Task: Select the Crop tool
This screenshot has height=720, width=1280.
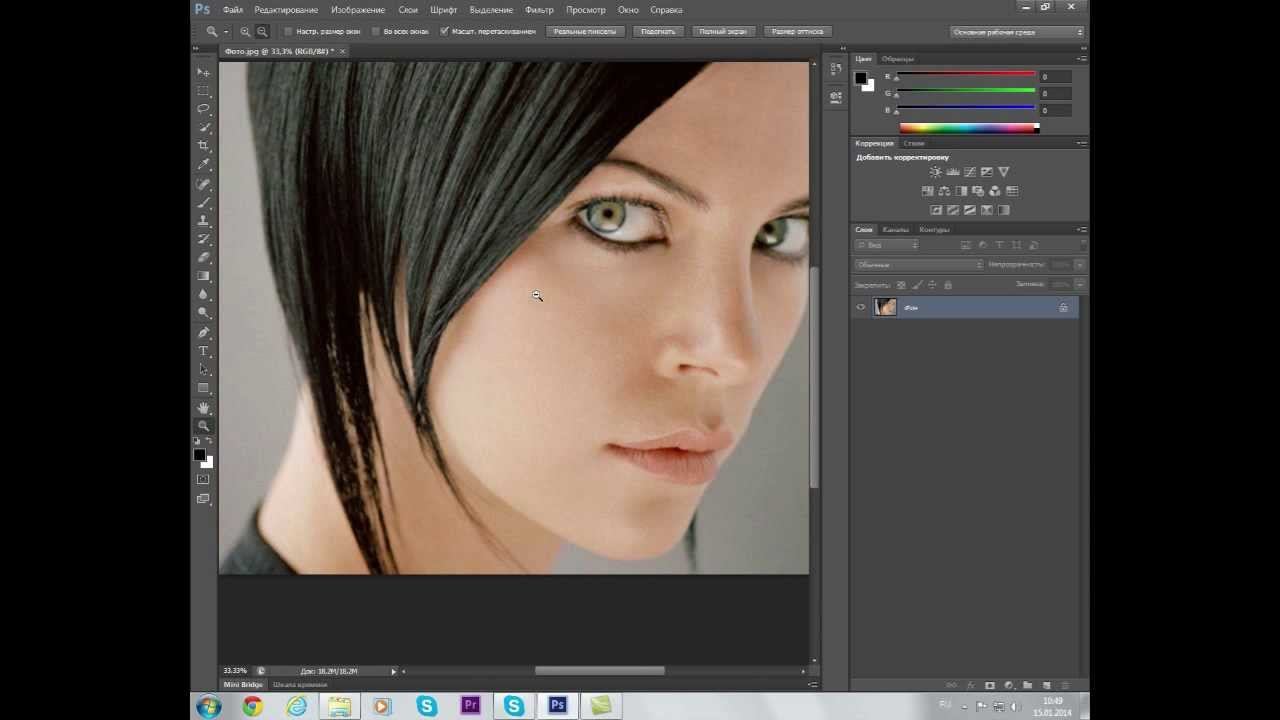Action: pos(204,146)
